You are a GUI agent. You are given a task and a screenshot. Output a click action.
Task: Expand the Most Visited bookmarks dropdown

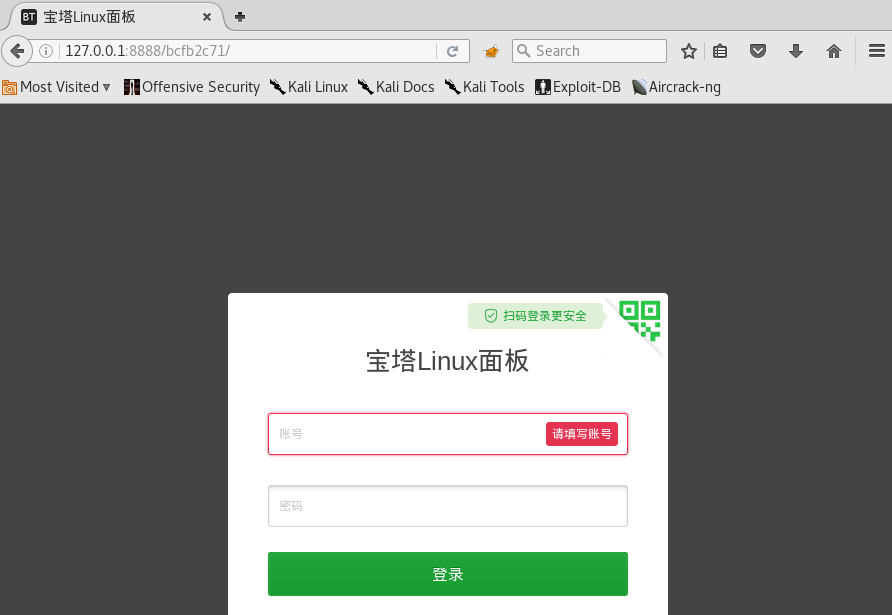pos(56,87)
